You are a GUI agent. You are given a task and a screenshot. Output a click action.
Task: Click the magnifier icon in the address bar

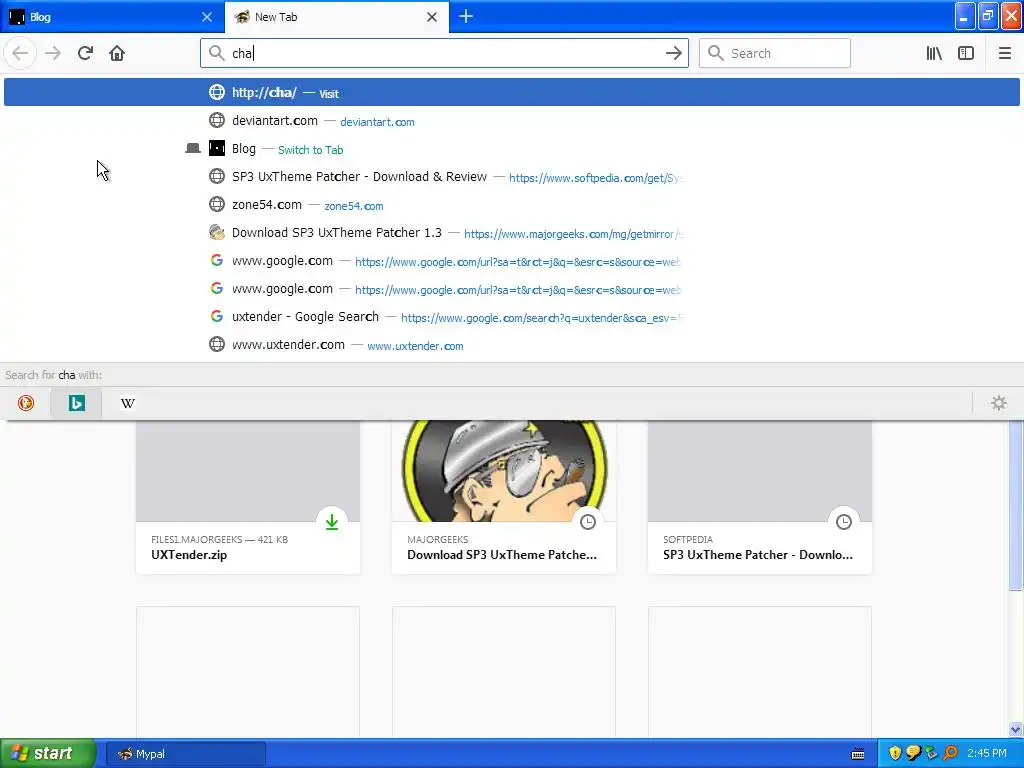216,53
